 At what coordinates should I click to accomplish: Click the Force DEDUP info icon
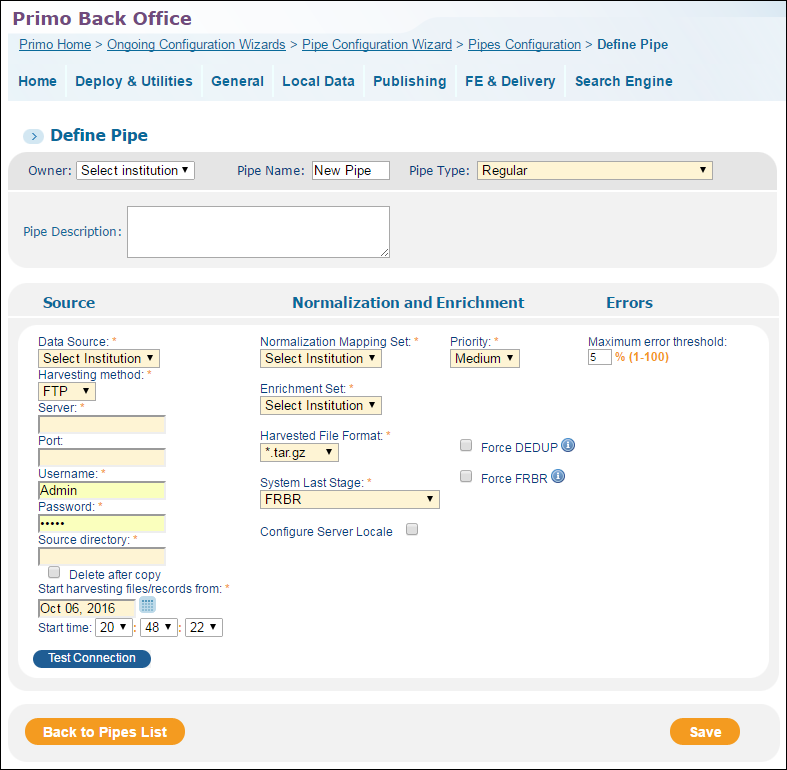(568, 445)
